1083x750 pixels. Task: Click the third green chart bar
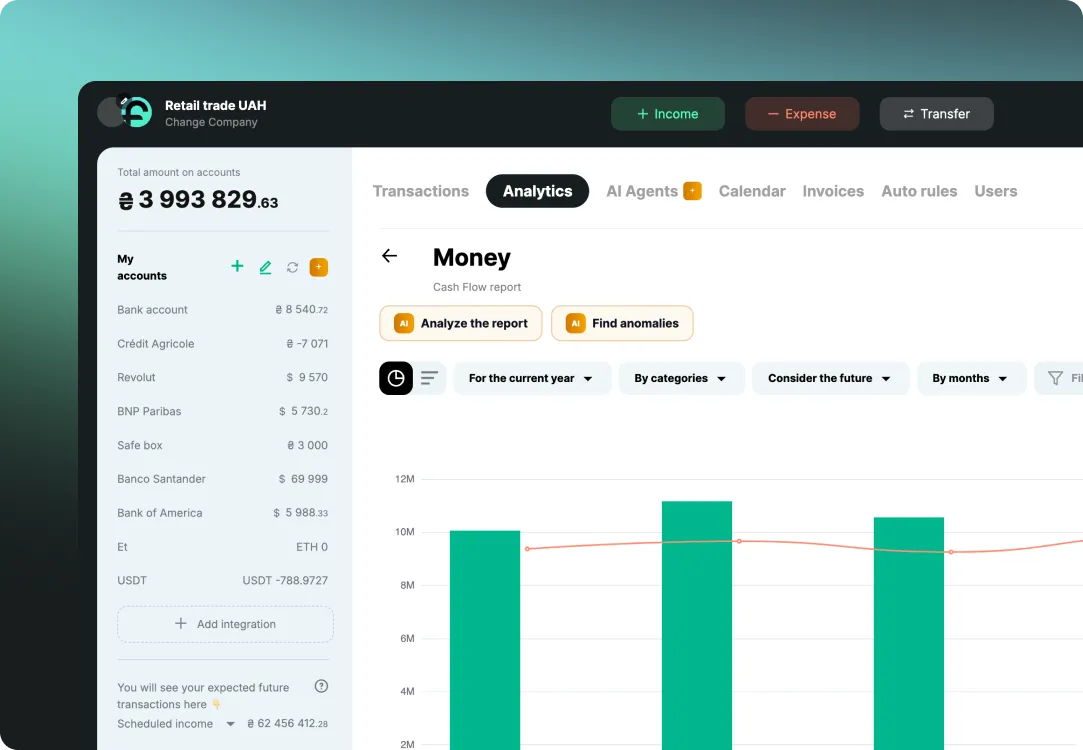(909, 633)
